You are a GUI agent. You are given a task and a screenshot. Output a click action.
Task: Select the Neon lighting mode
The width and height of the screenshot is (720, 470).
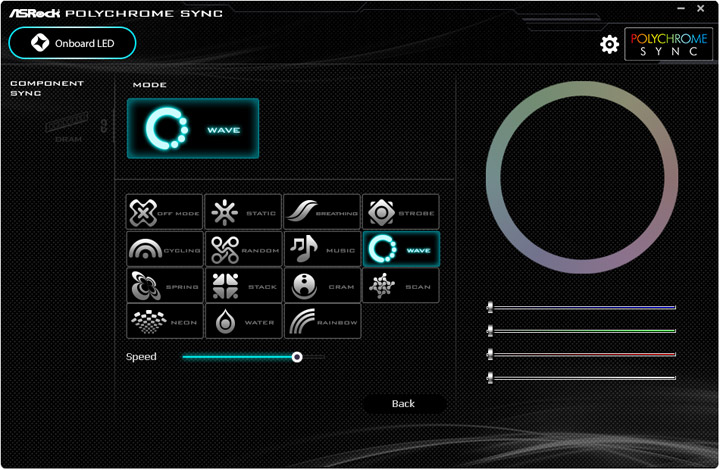[164, 321]
